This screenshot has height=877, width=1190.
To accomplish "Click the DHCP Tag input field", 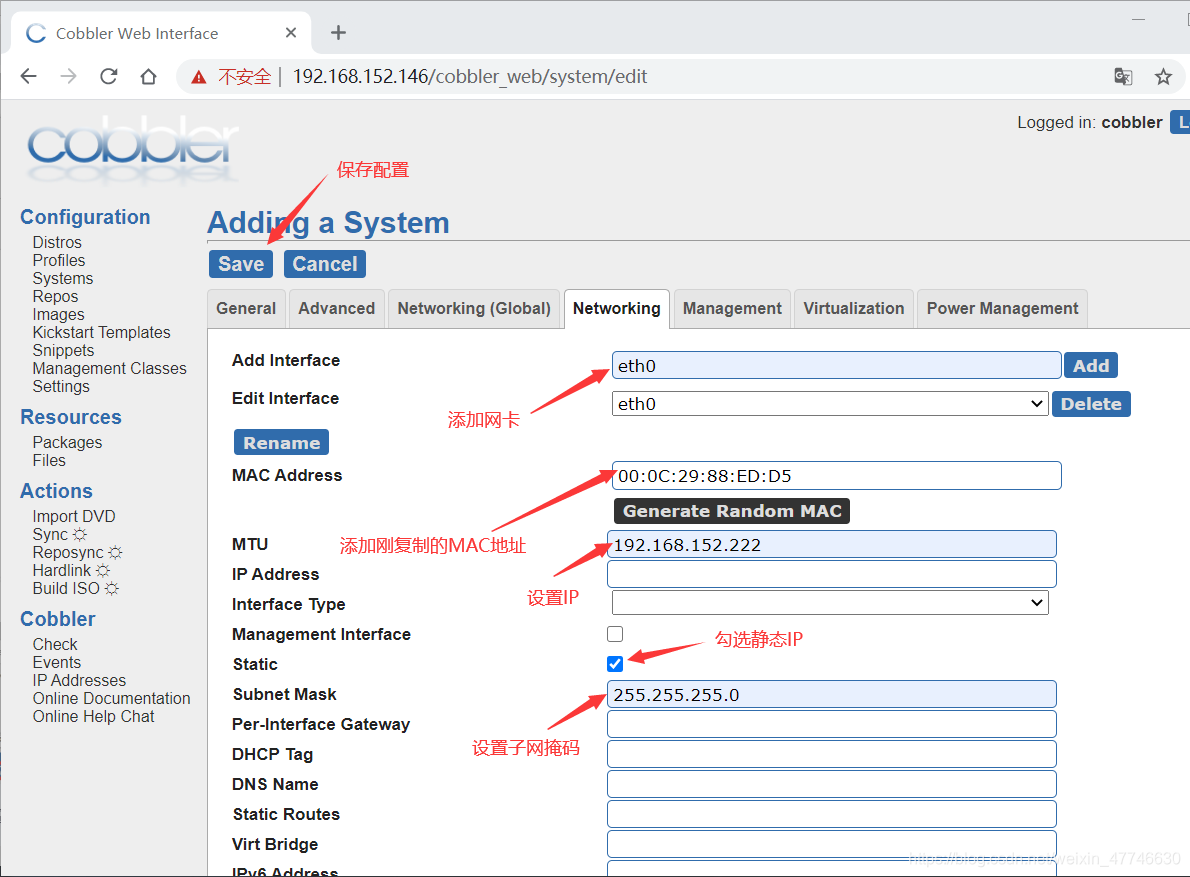I will [x=832, y=754].
